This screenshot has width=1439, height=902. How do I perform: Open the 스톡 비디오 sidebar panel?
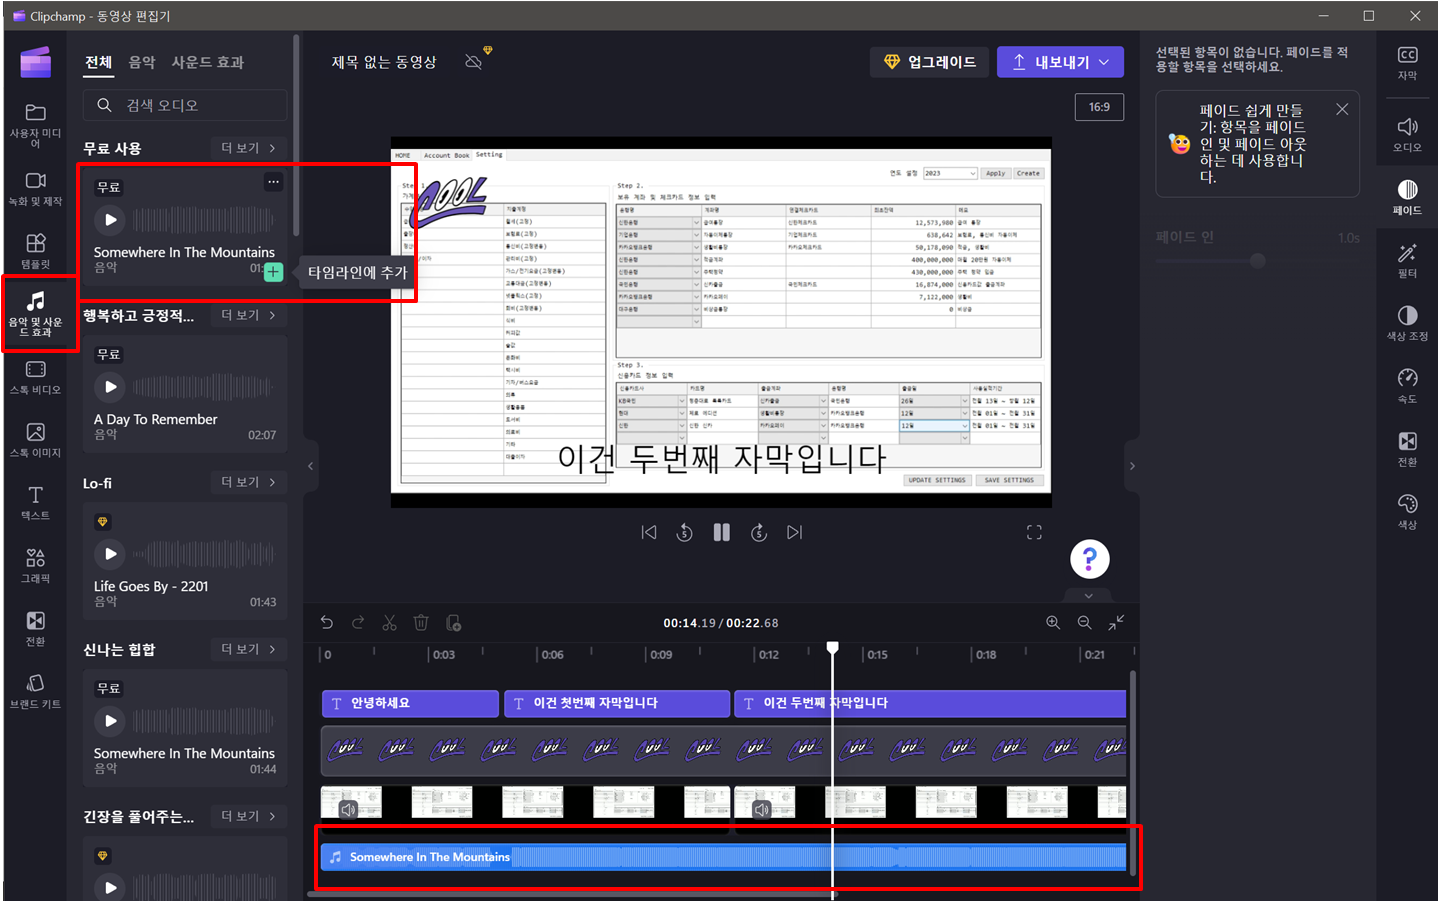coord(35,377)
